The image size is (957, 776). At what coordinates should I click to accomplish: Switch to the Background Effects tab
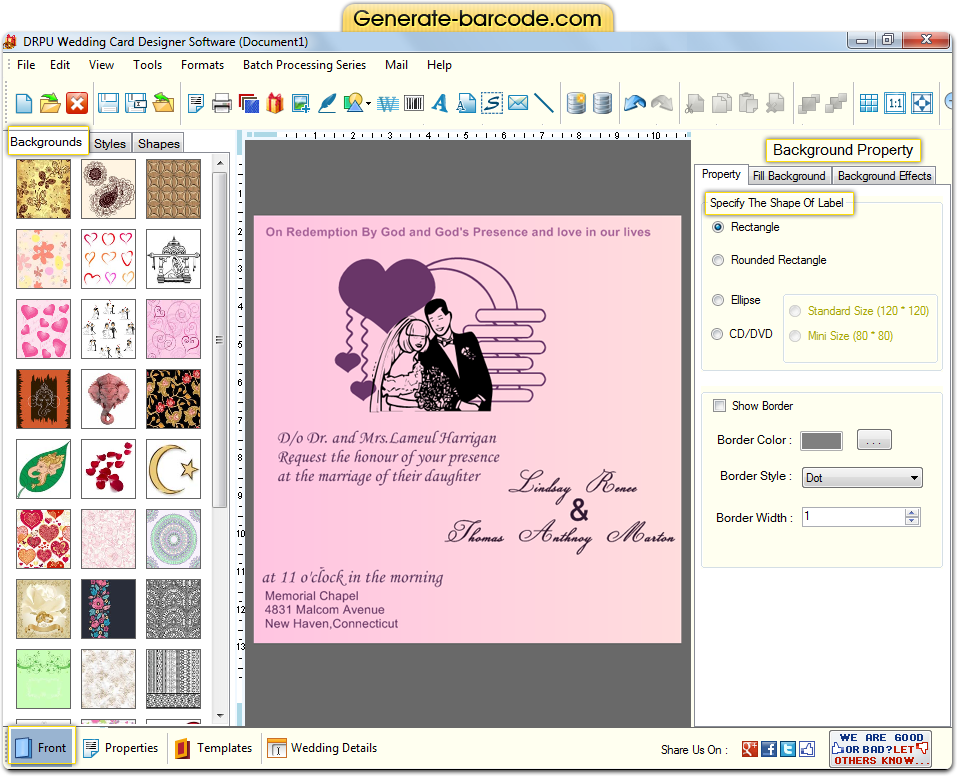pyautogui.click(x=884, y=176)
